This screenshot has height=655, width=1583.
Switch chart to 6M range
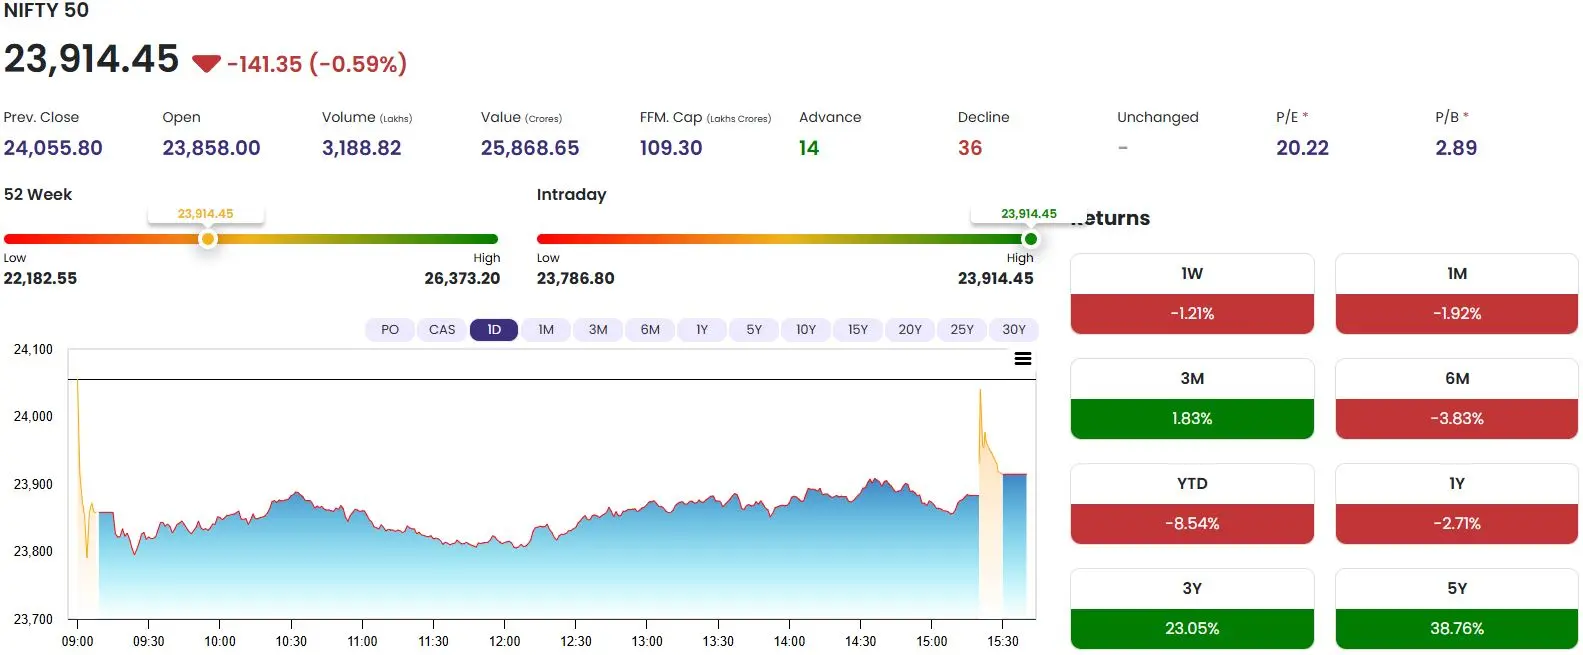[x=650, y=330]
